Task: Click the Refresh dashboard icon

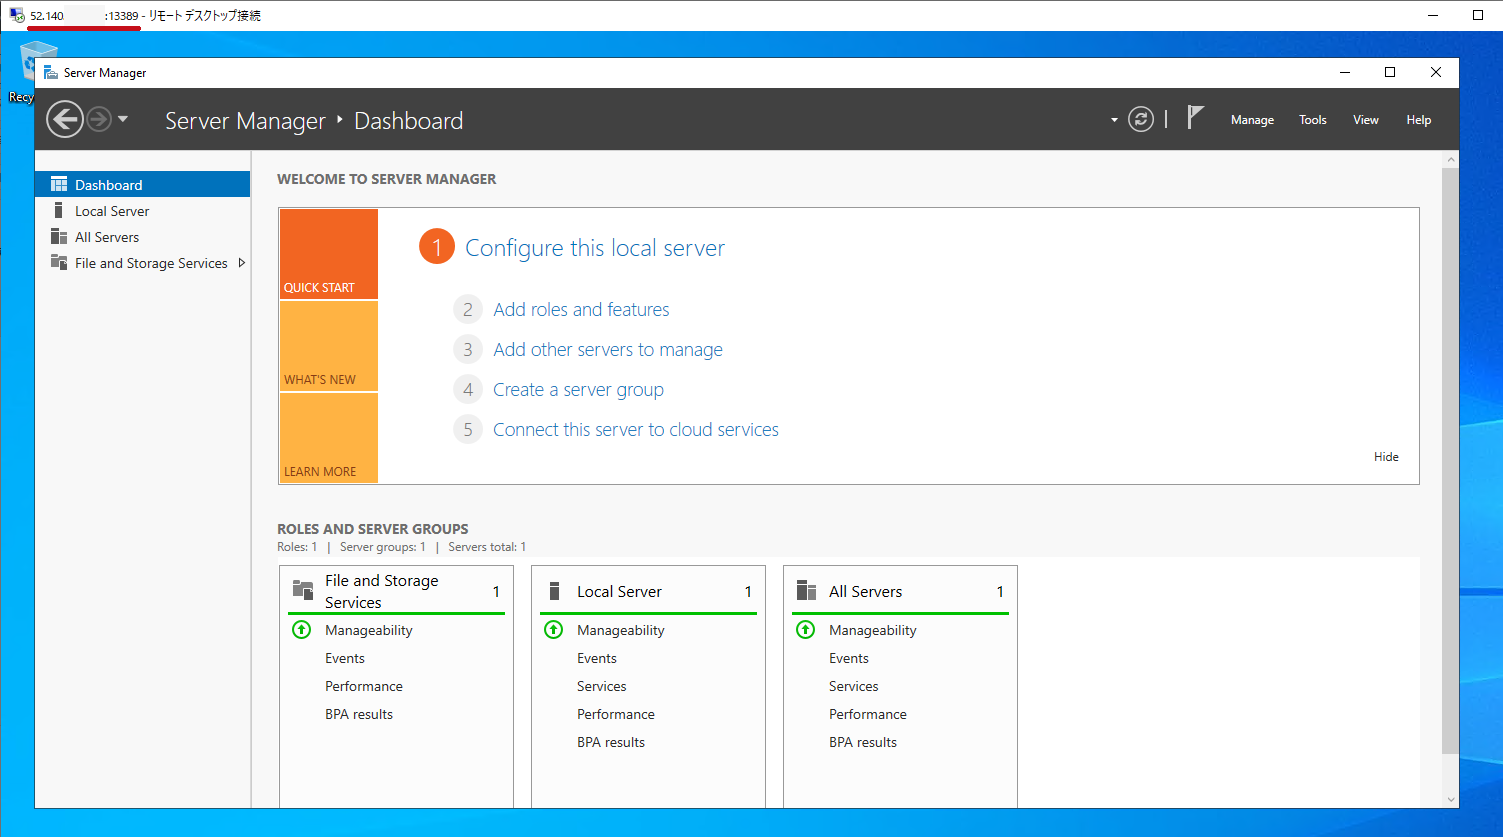Action: pyautogui.click(x=1141, y=120)
